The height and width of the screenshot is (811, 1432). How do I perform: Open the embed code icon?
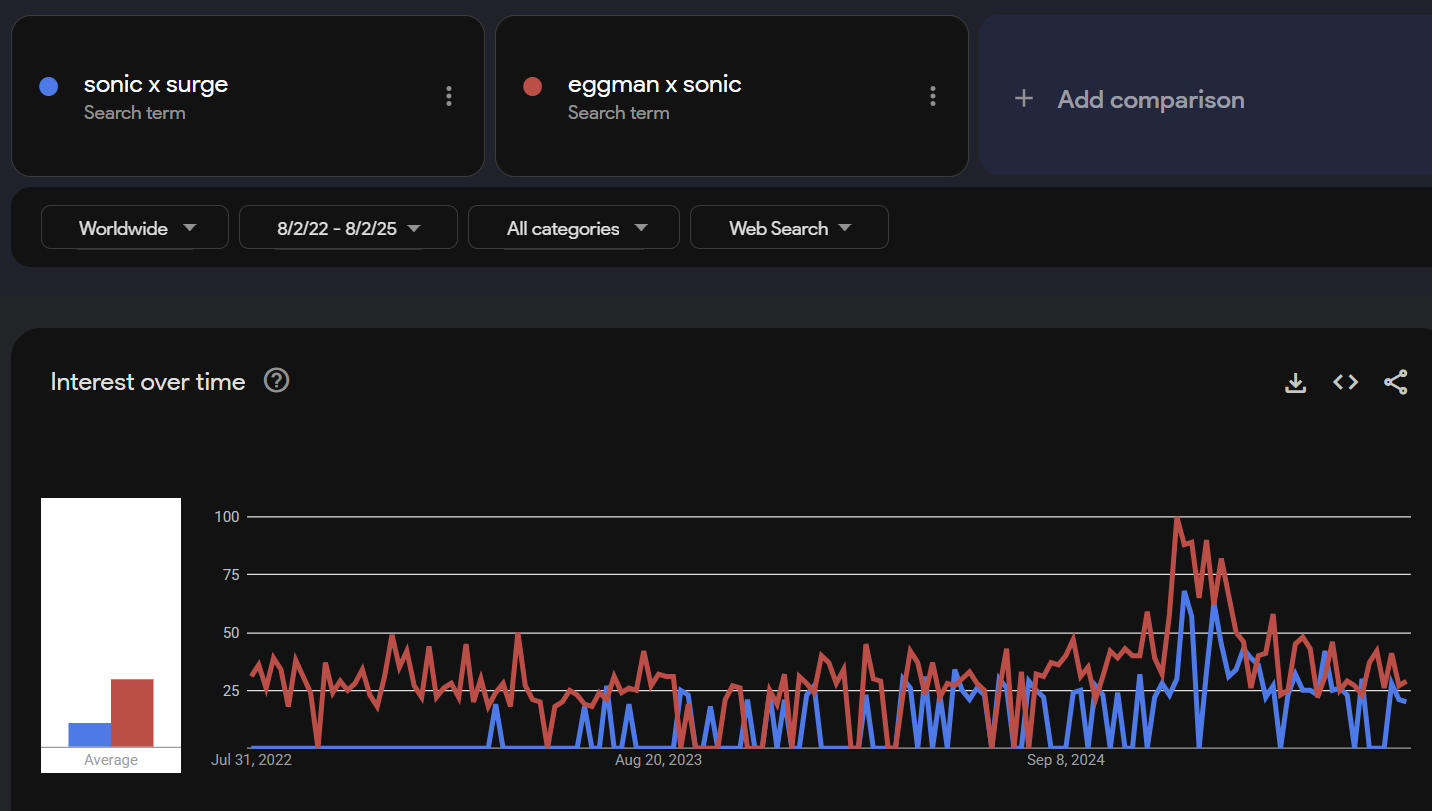point(1346,382)
